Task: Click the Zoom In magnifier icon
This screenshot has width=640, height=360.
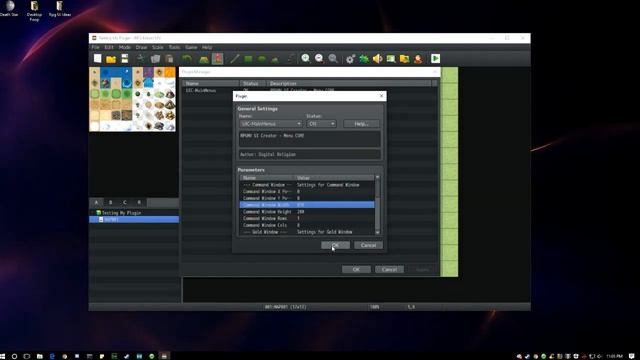Action: (306, 59)
